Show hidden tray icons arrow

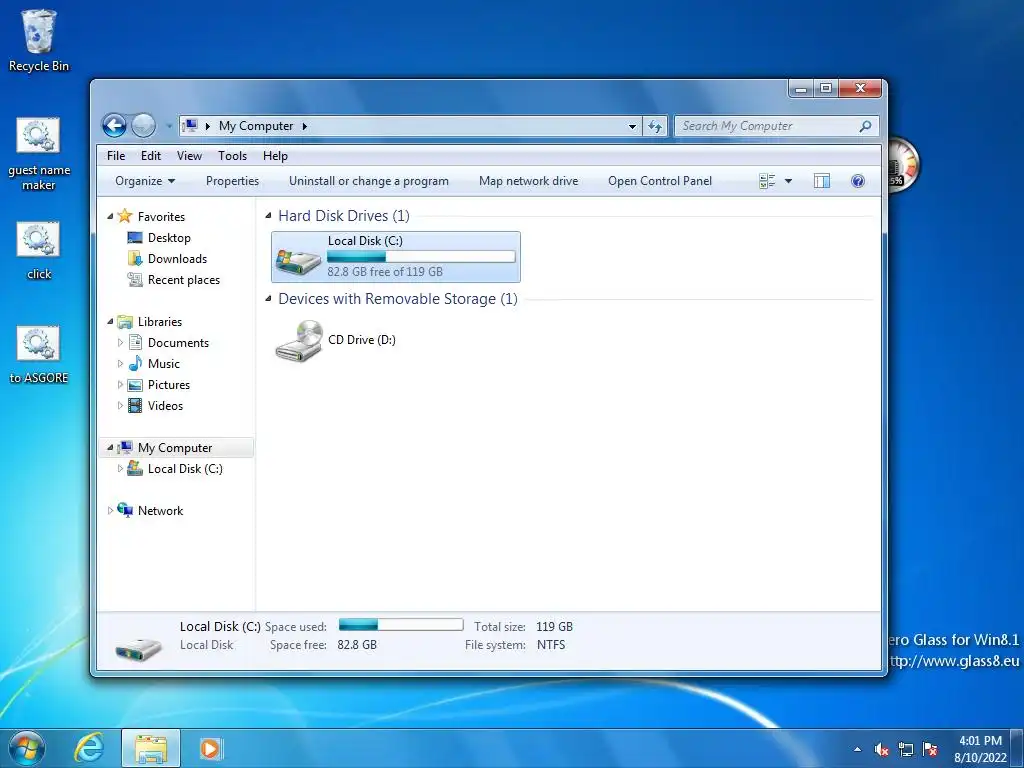click(x=857, y=749)
